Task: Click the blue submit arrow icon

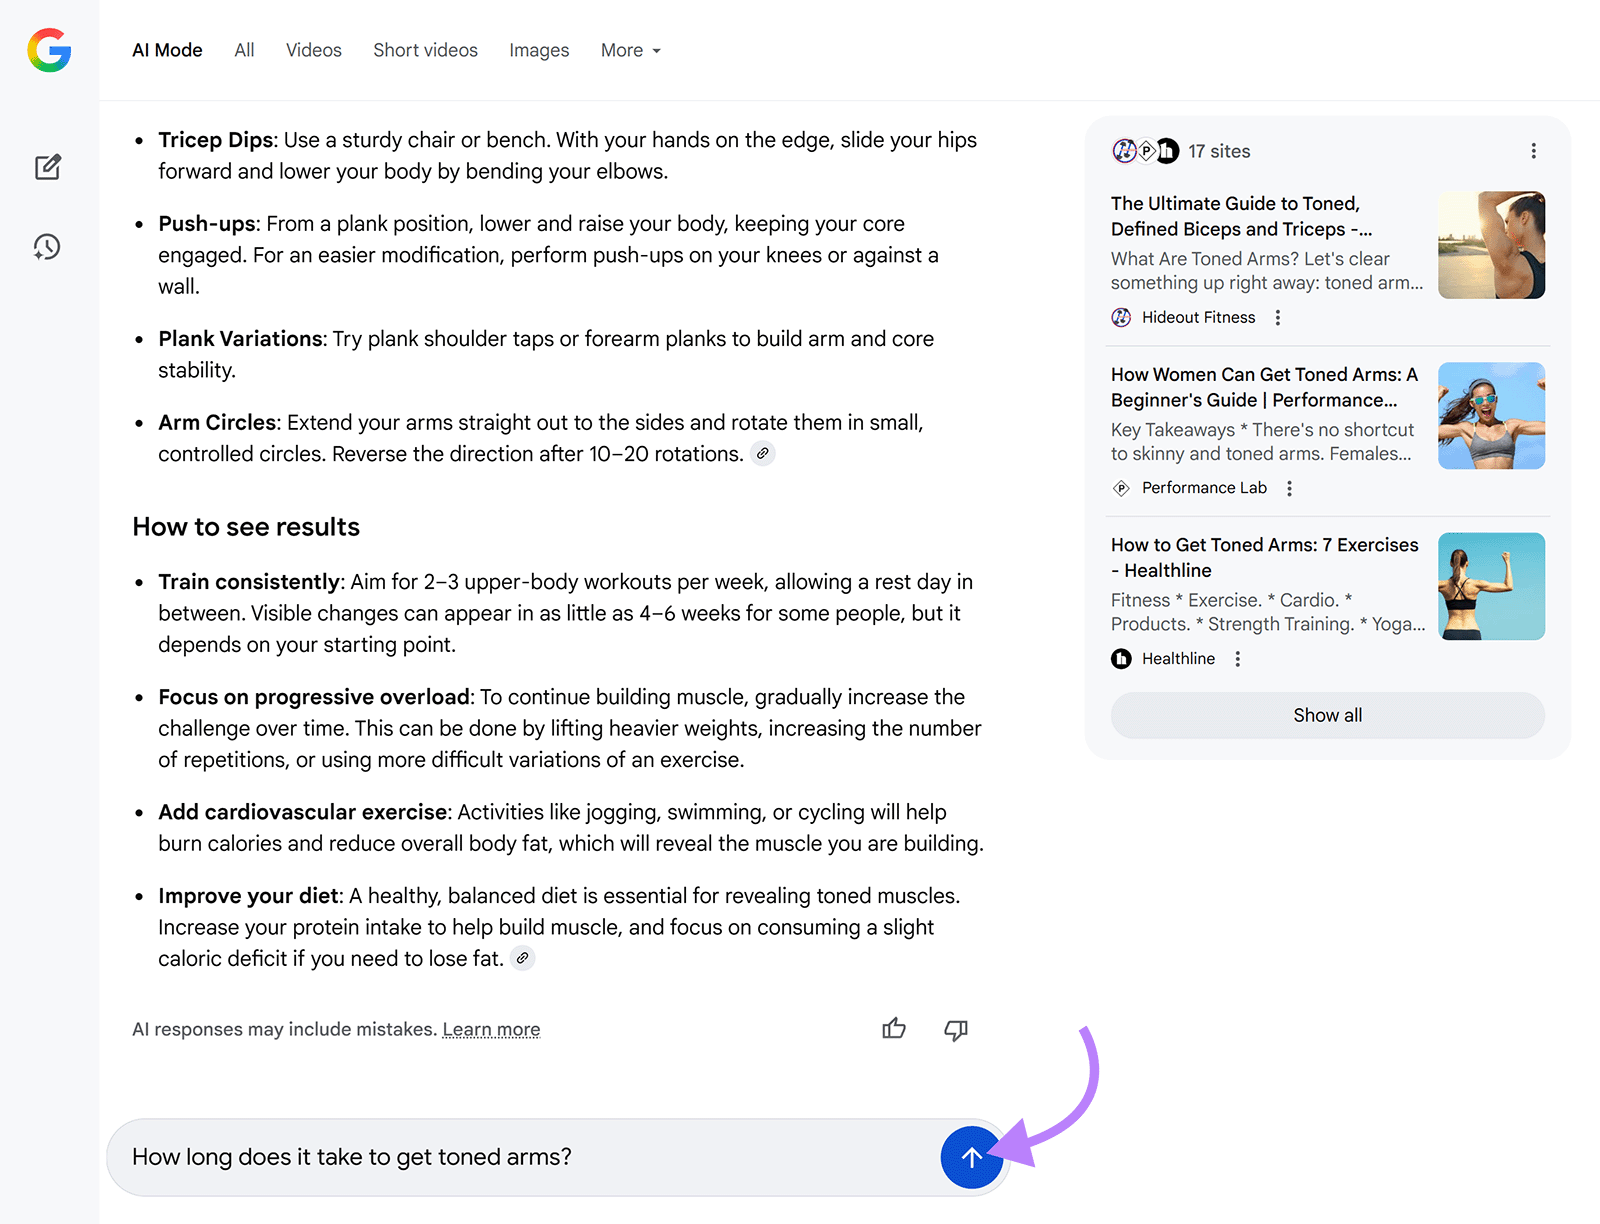Action: click(971, 1158)
